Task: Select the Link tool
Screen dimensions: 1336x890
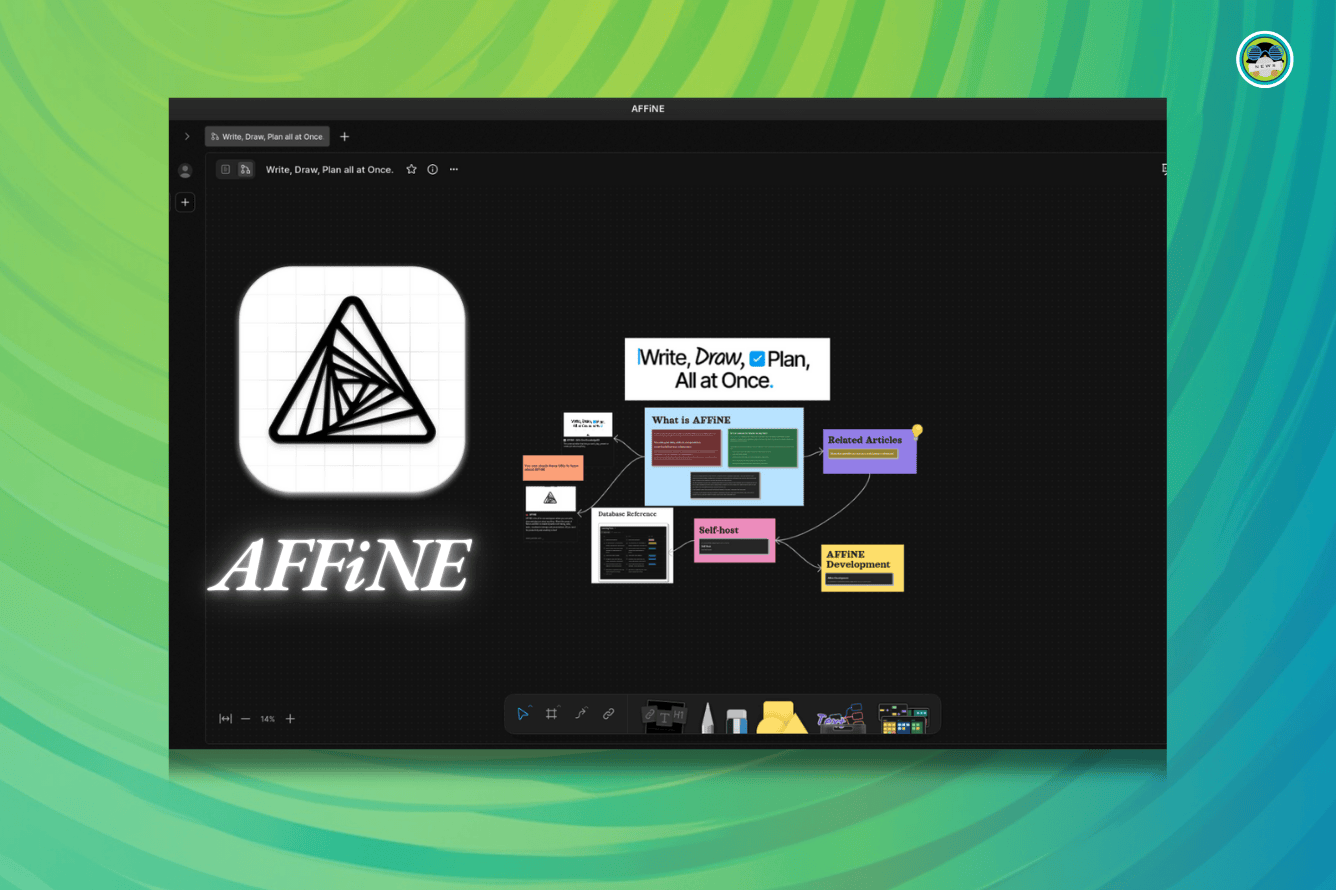Action: pyautogui.click(x=609, y=713)
